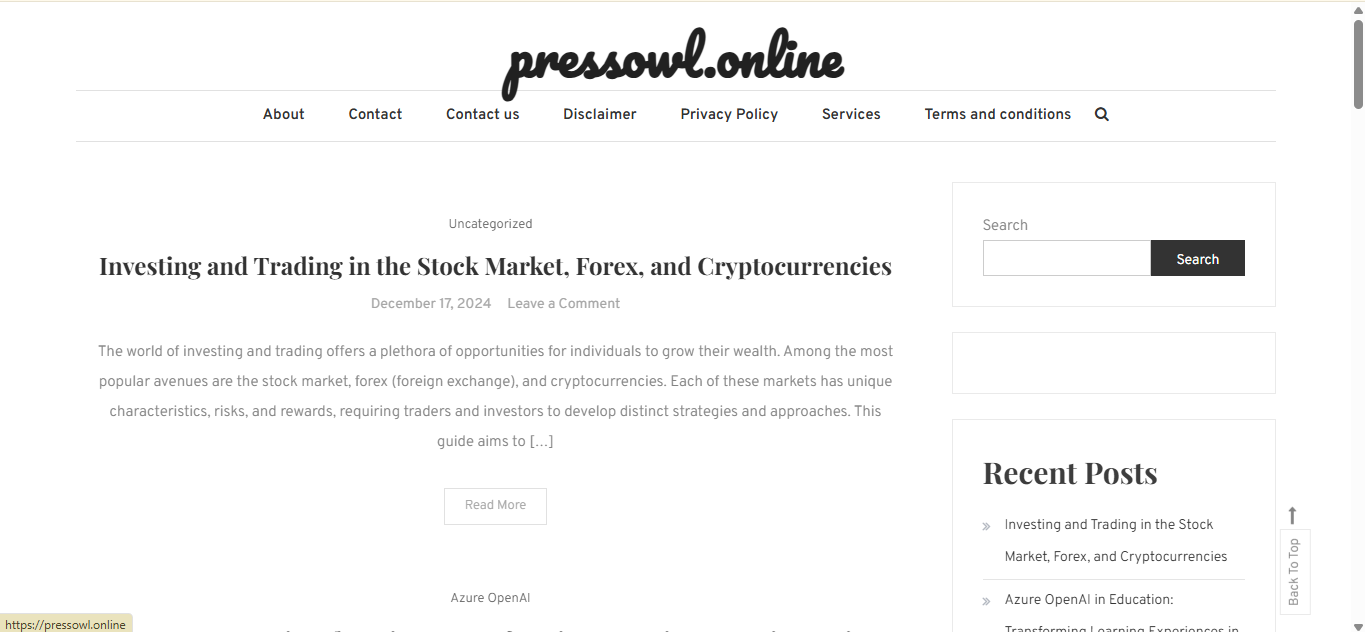Open Terms and conditions page
Image resolution: width=1365 pixels, height=632 pixels.
pos(998,114)
